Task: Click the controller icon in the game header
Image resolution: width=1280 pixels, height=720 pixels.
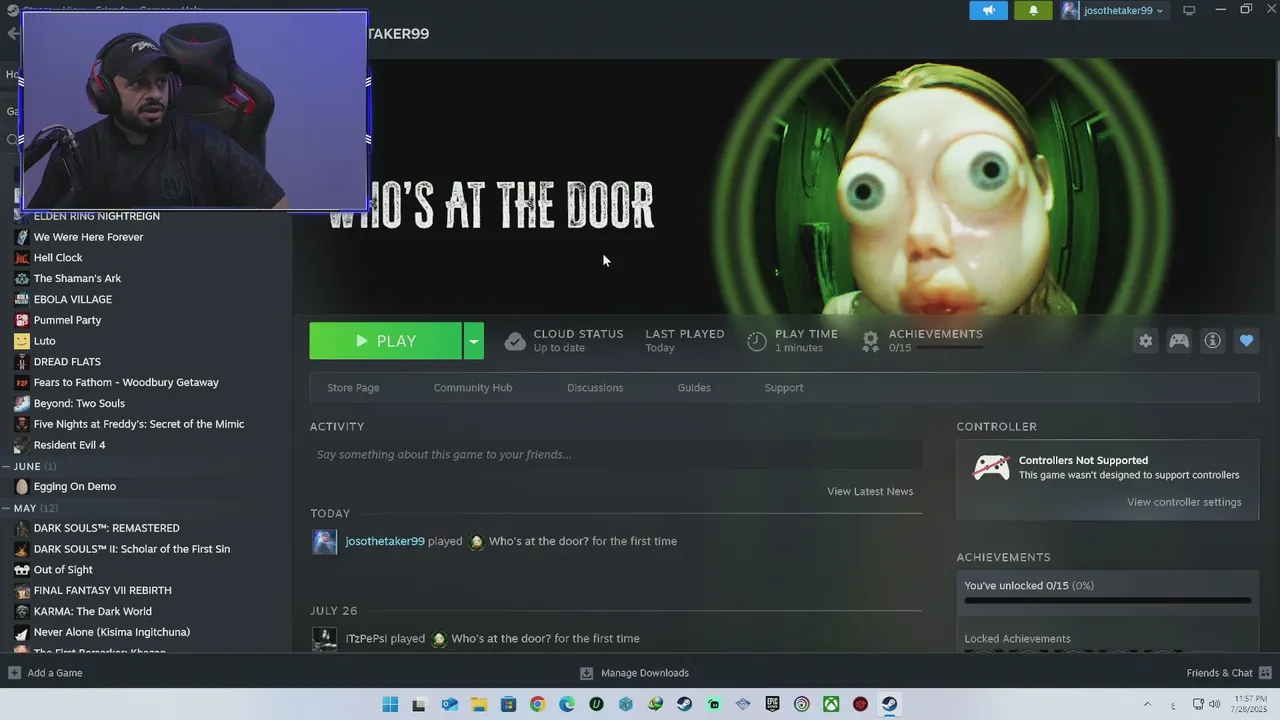Action: 1180,341
